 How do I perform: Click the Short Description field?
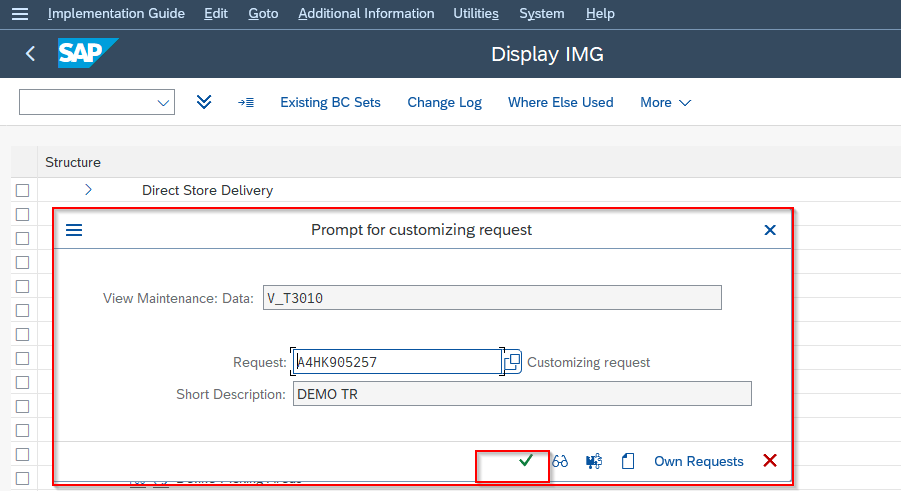pyautogui.click(x=522, y=394)
